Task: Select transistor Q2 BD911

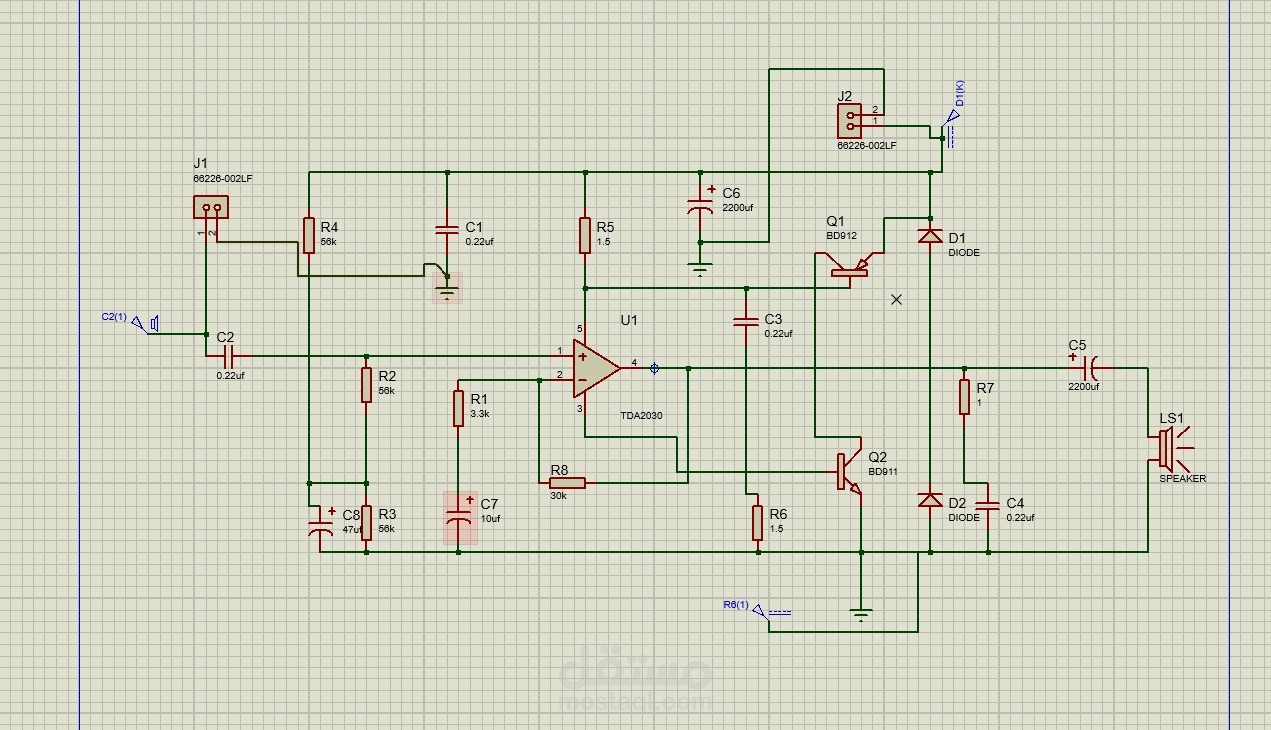Action: tap(849, 470)
